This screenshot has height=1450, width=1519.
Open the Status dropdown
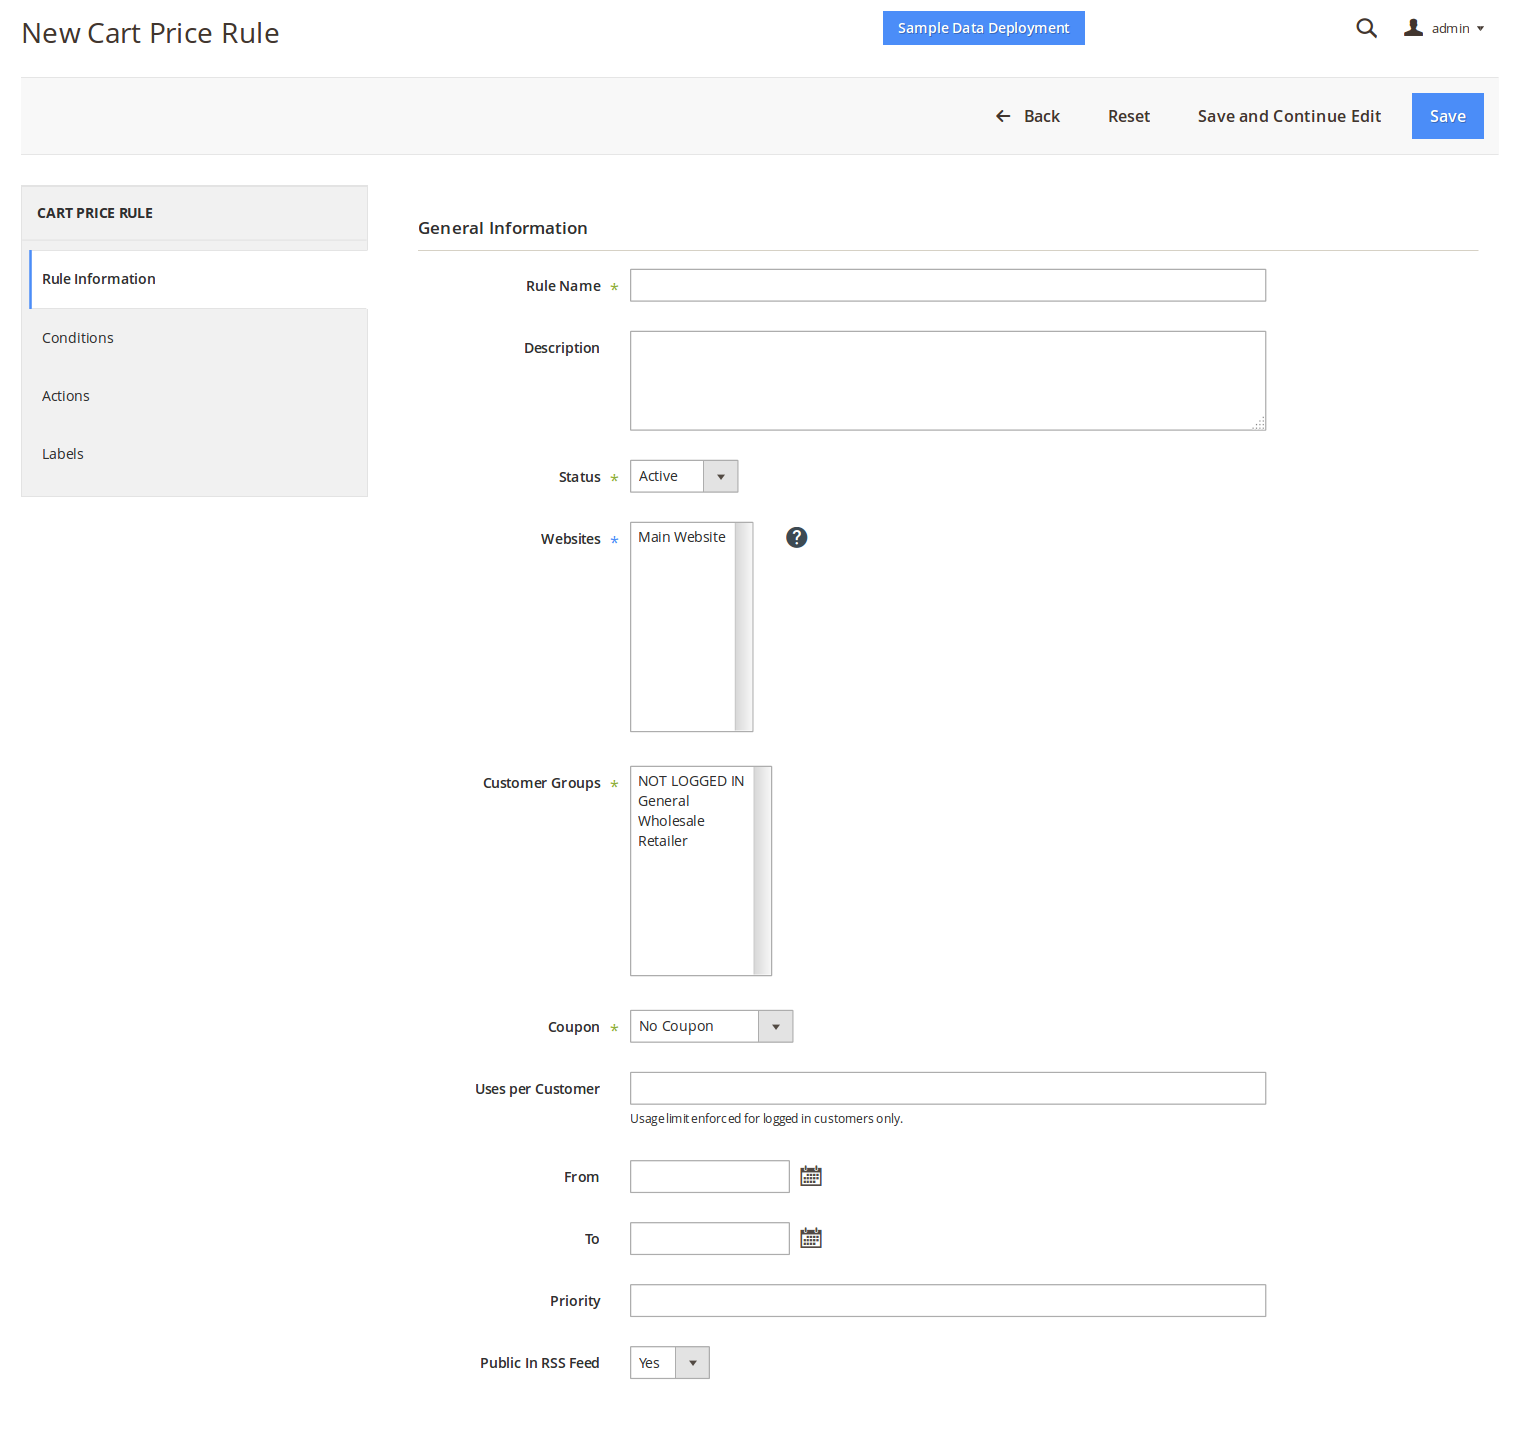click(684, 476)
